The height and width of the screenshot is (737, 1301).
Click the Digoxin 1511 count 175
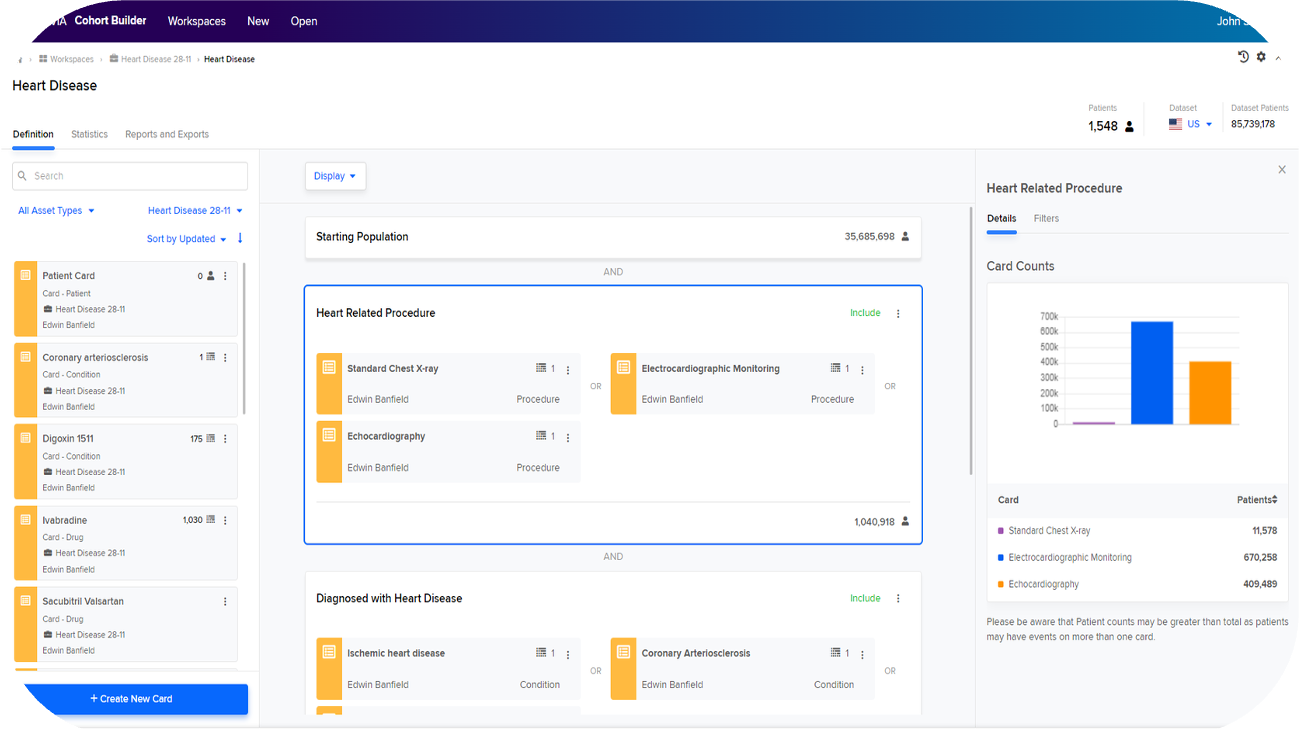(197, 439)
